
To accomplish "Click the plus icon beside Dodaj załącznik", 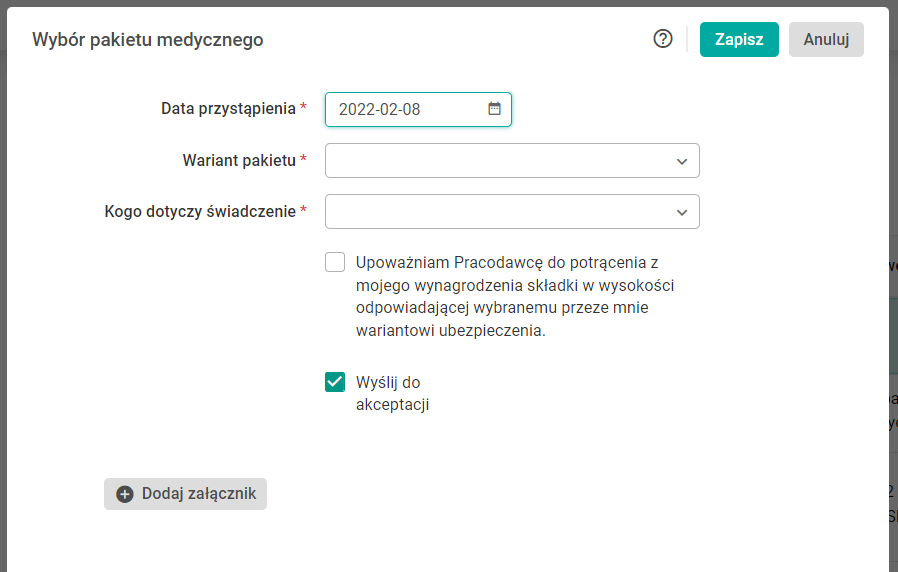I will [x=125, y=494].
